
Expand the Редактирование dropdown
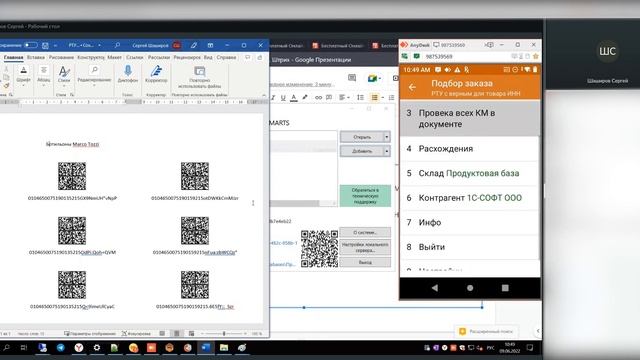tap(94, 76)
